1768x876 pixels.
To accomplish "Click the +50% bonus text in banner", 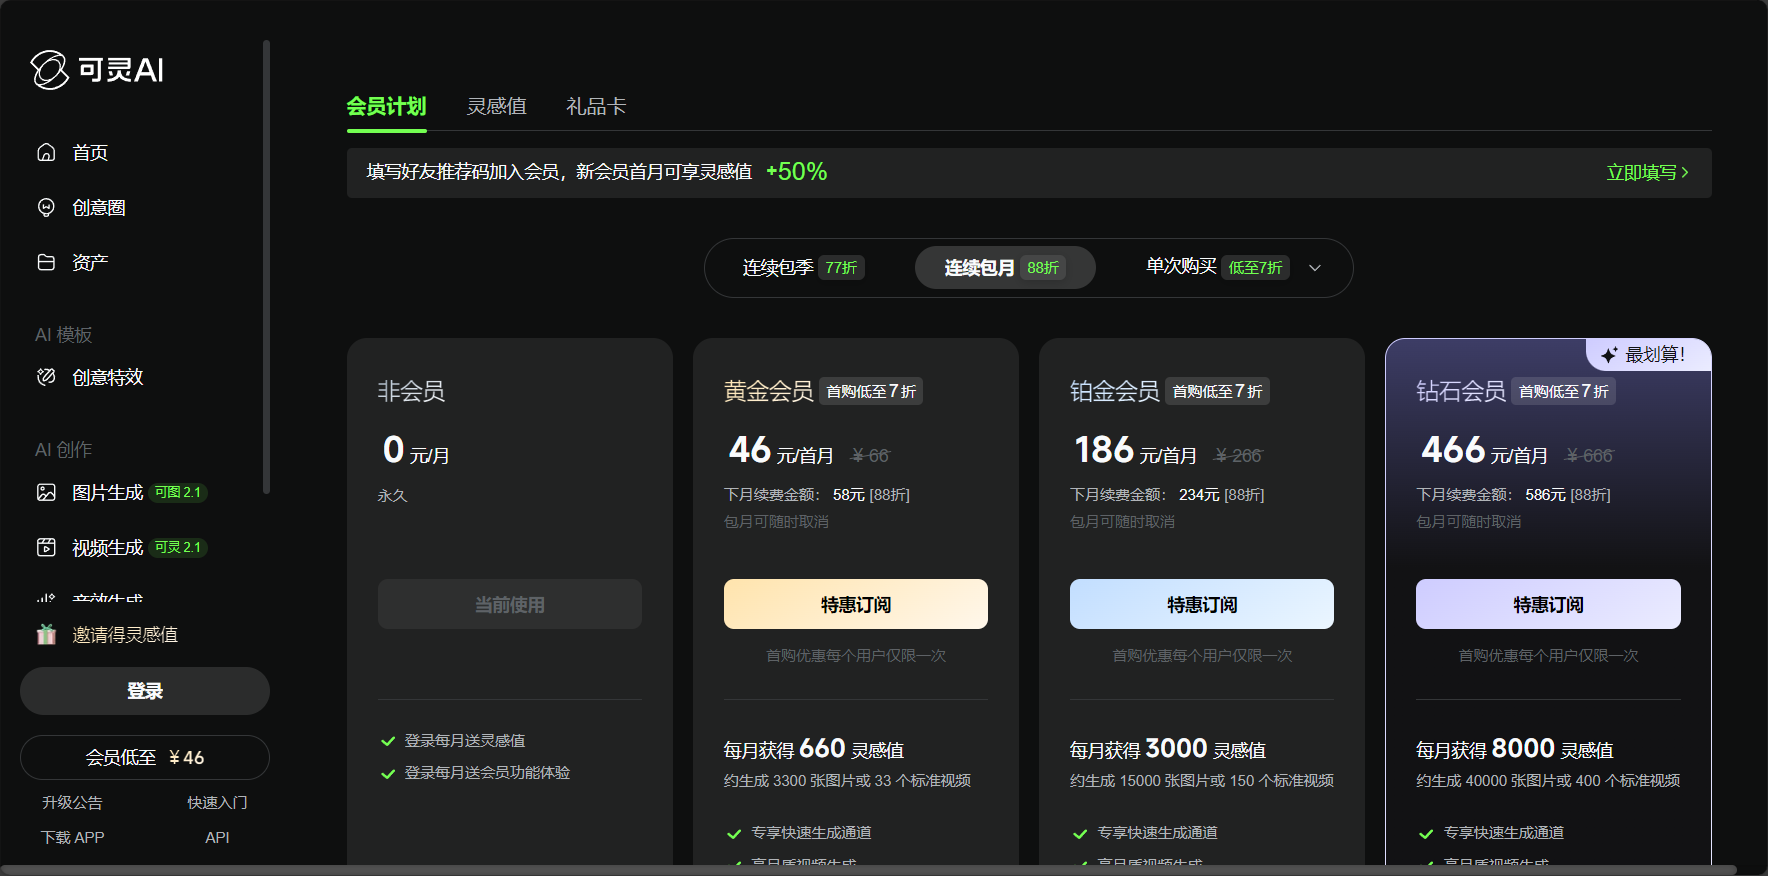I will tap(796, 172).
